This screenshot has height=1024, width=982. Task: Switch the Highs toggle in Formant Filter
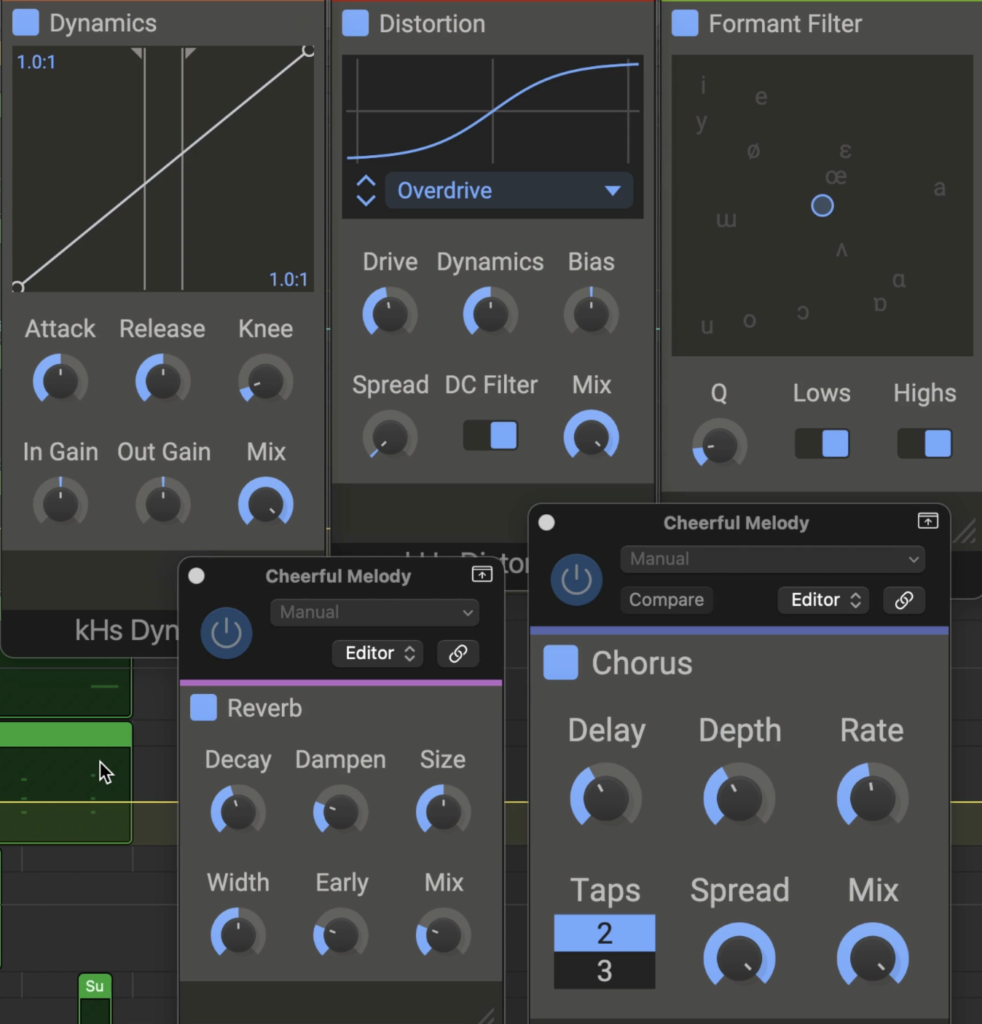[924, 443]
